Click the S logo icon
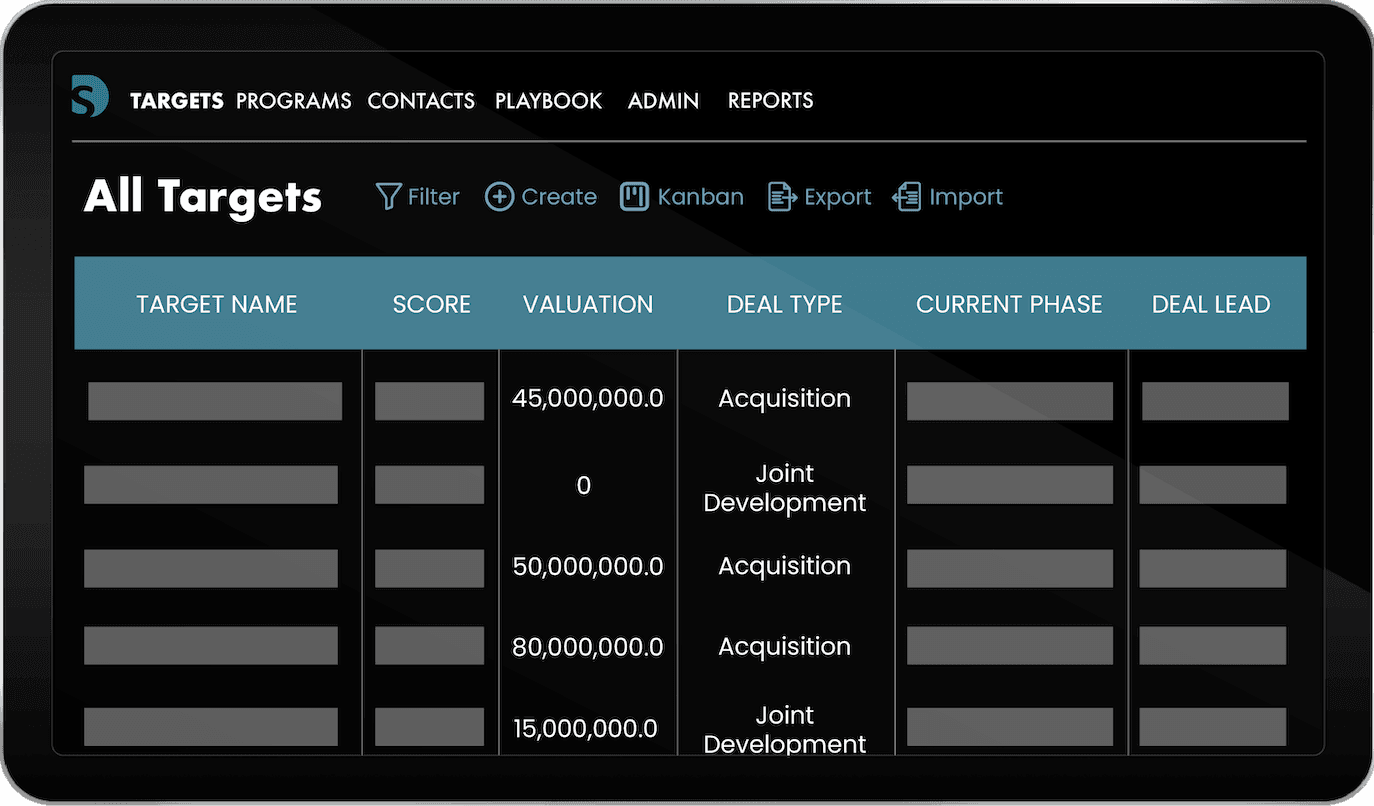This screenshot has height=806, width=1374. tap(89, 97)
